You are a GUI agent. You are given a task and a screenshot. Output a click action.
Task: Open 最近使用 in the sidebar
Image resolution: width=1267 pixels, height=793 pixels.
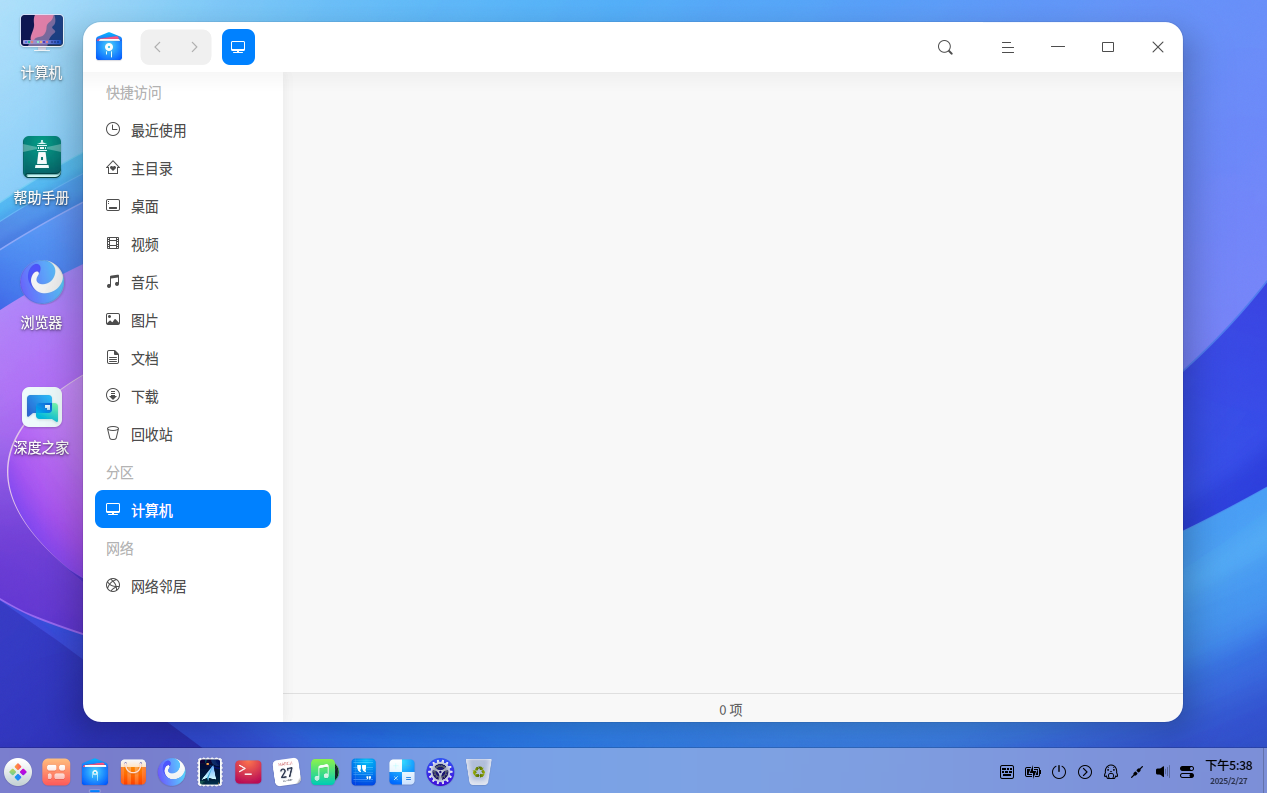click(x=183, y=131)
